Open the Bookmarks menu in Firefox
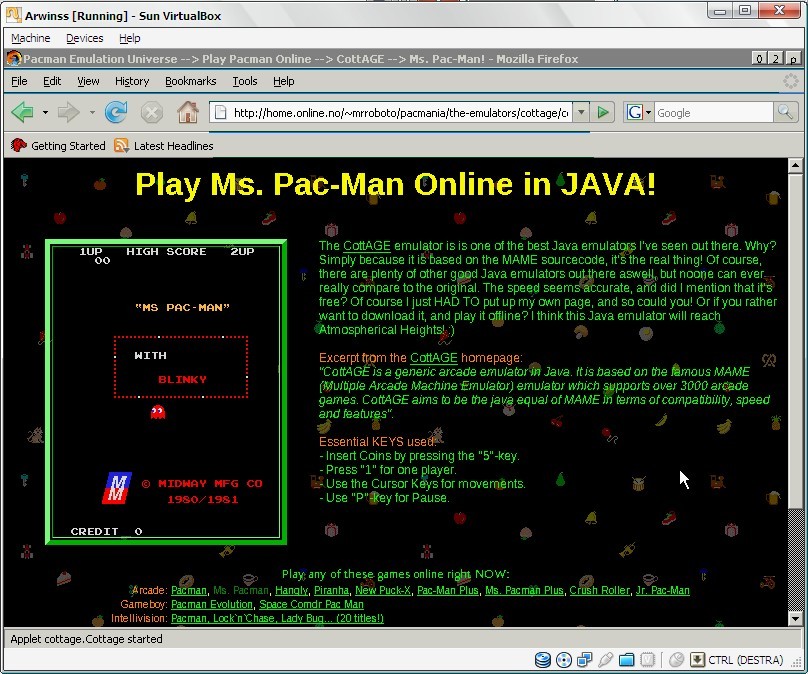The width and height of the screenshot is (808, 674). point(190,81)
